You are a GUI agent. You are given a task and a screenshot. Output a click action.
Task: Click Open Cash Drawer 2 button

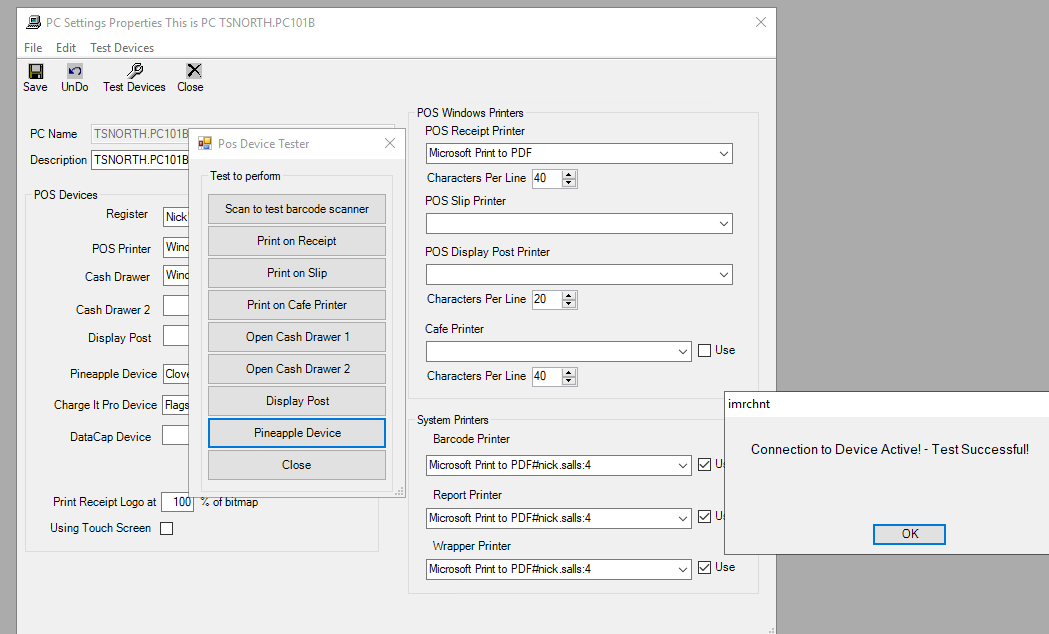[297, 369]
